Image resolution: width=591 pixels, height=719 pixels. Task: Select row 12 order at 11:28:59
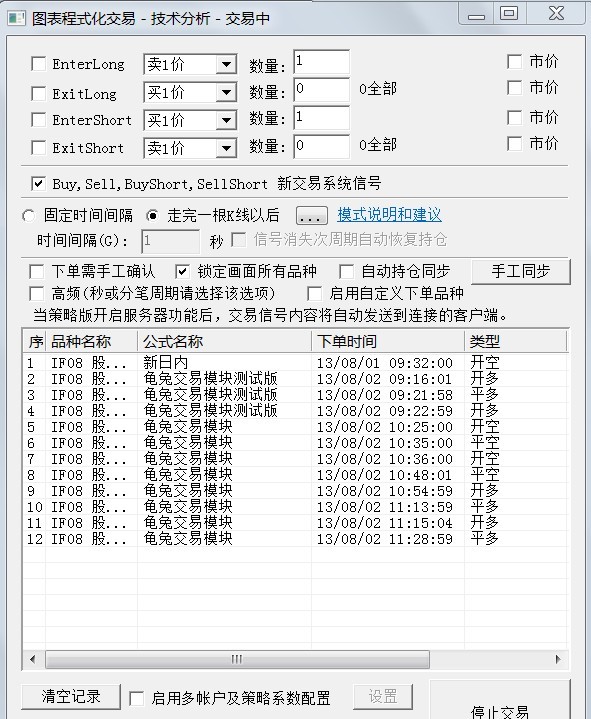295,539
